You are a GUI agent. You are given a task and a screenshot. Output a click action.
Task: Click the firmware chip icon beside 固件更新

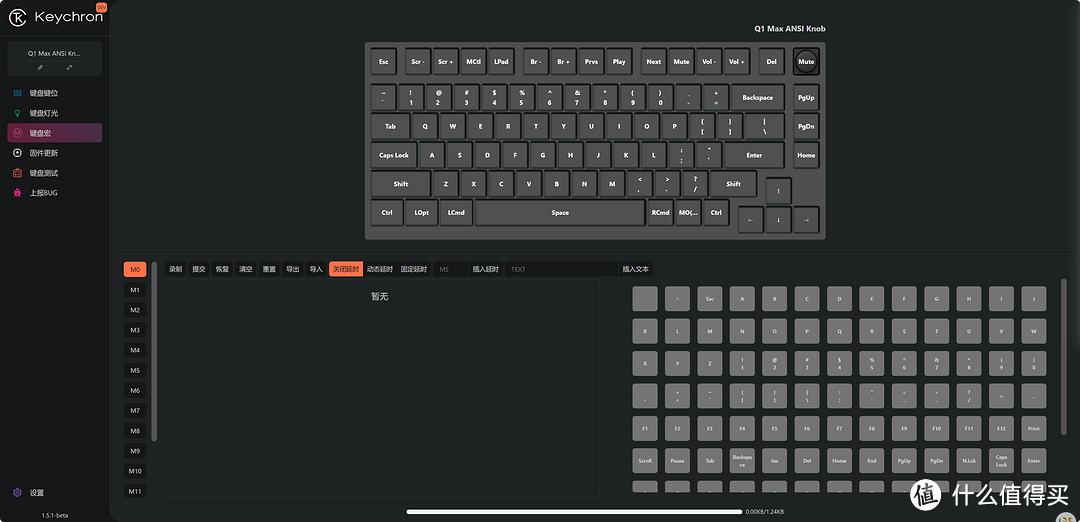coord(18,153)
